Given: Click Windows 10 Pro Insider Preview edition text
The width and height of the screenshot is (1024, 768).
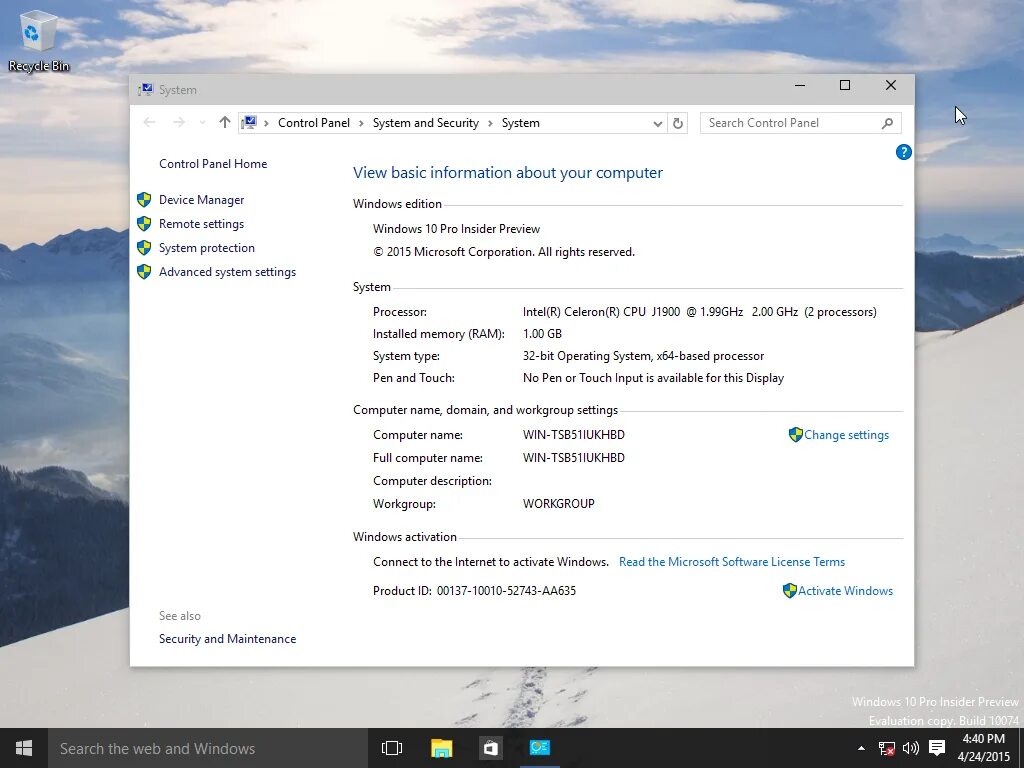Looking at the screenshot, I should point(456,229).
